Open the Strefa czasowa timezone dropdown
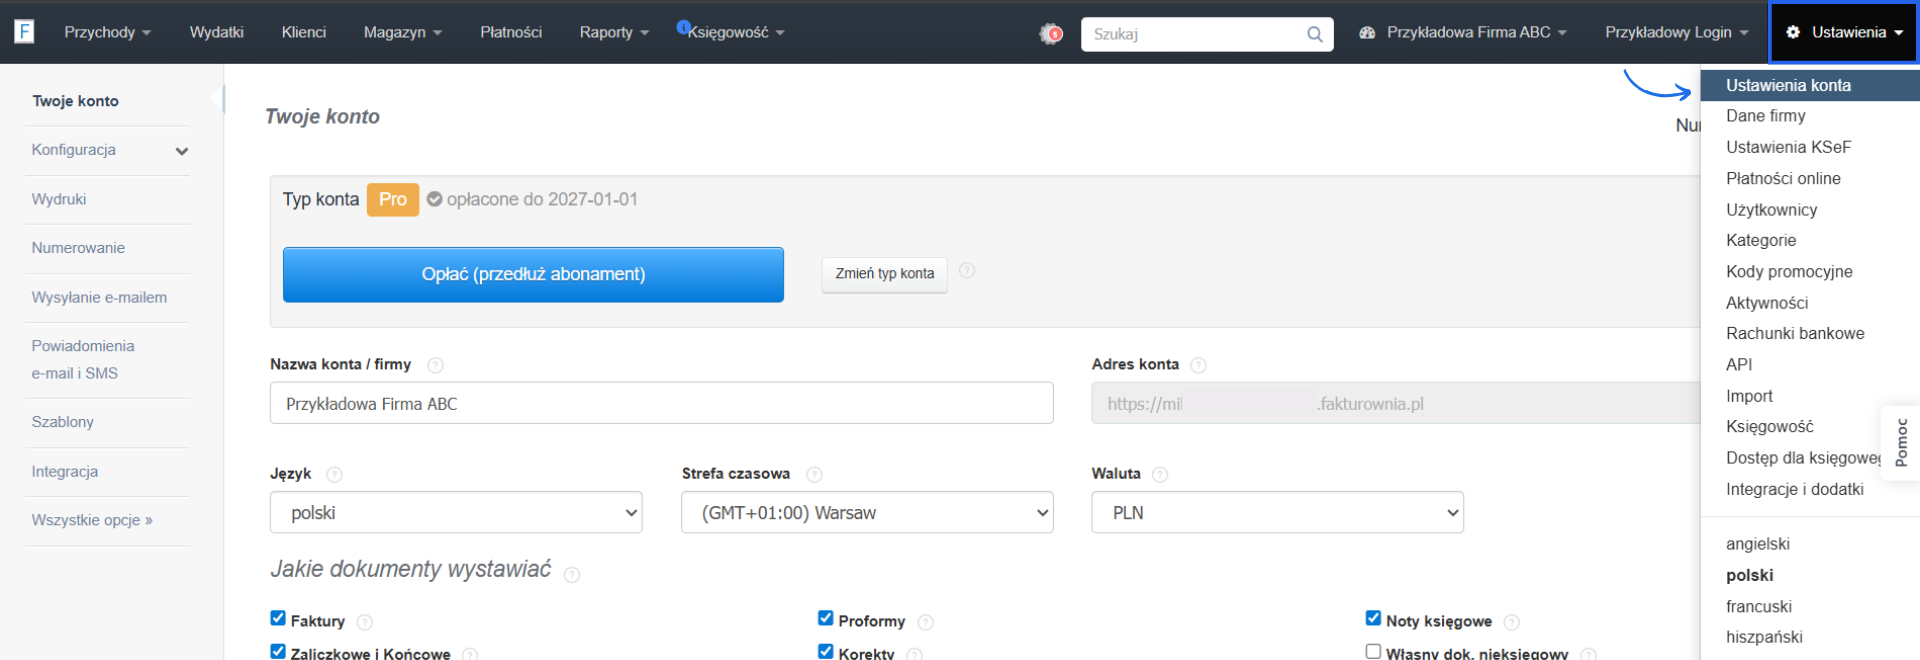Image resolution: width=1920 pixels, height=660 pixels. [x=867, y=512]
